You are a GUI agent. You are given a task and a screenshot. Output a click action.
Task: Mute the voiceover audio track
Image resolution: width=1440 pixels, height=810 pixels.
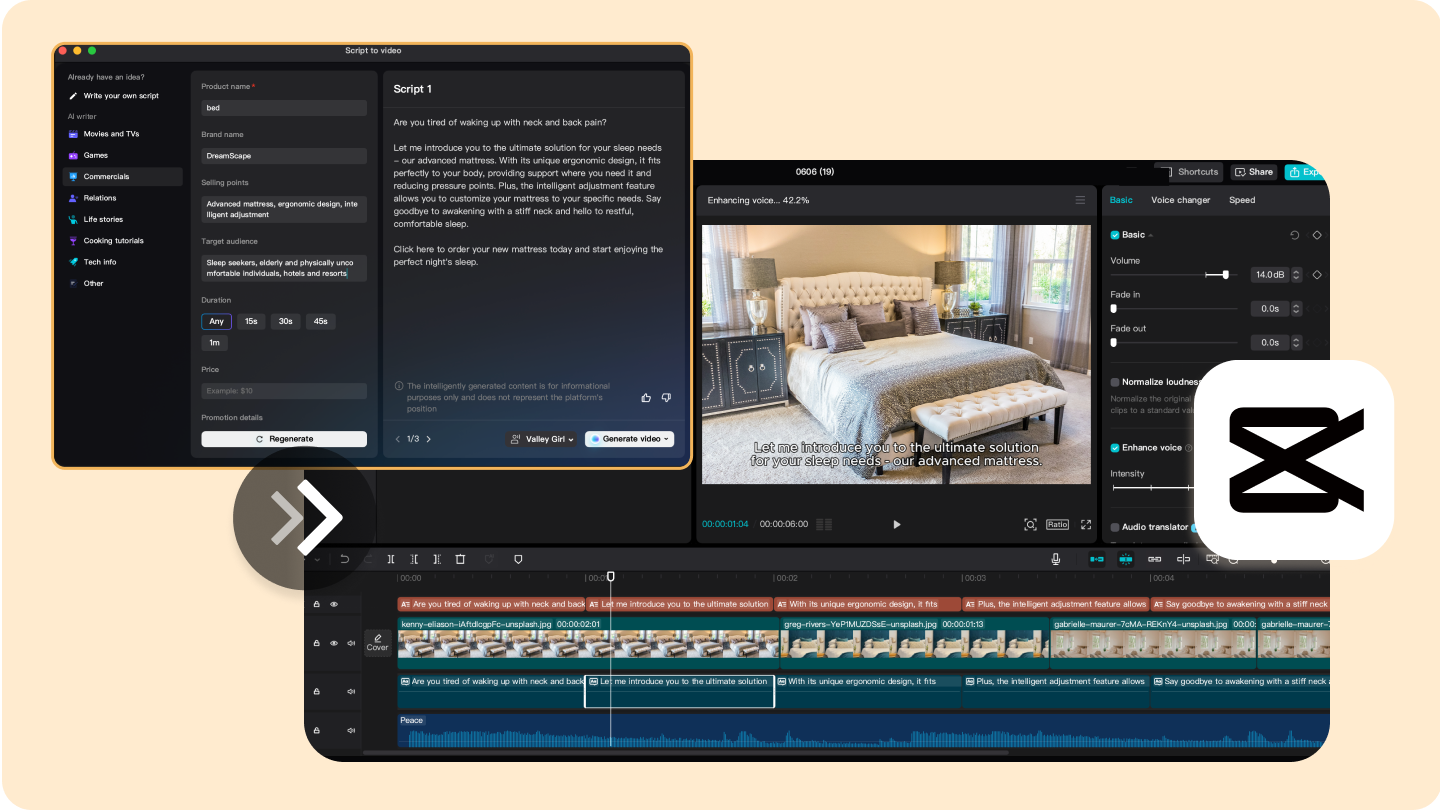(351, 691)
